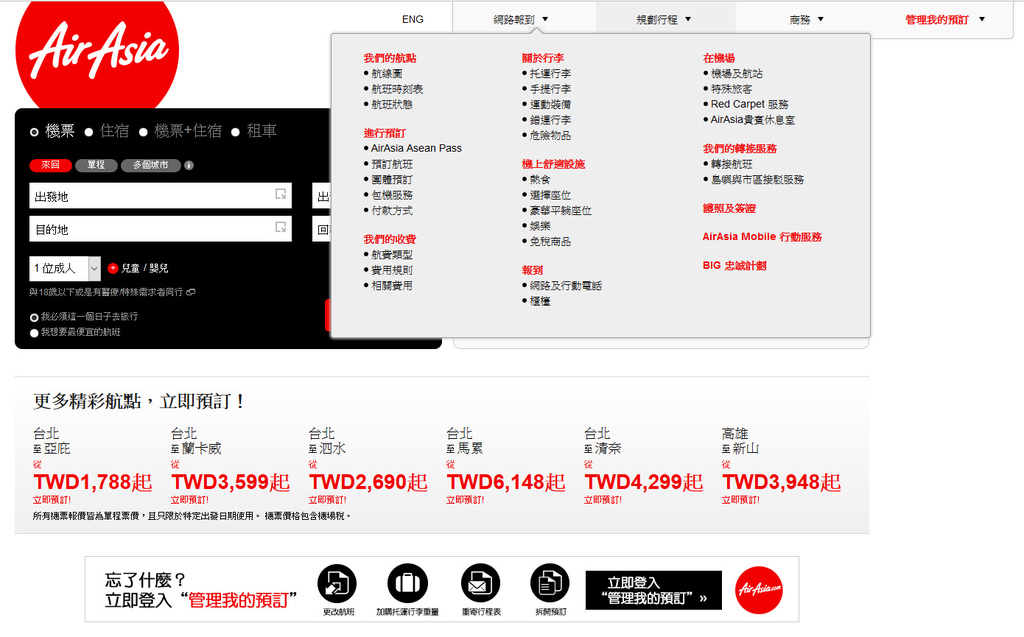The height and width of the screenshot is (637, 1024).
Task: Choose the 多個城市 multi-city toggle
Action: [x=150, y=165]
